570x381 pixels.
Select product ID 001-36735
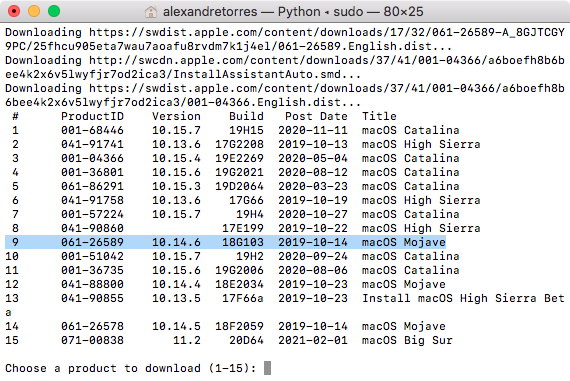92,270
